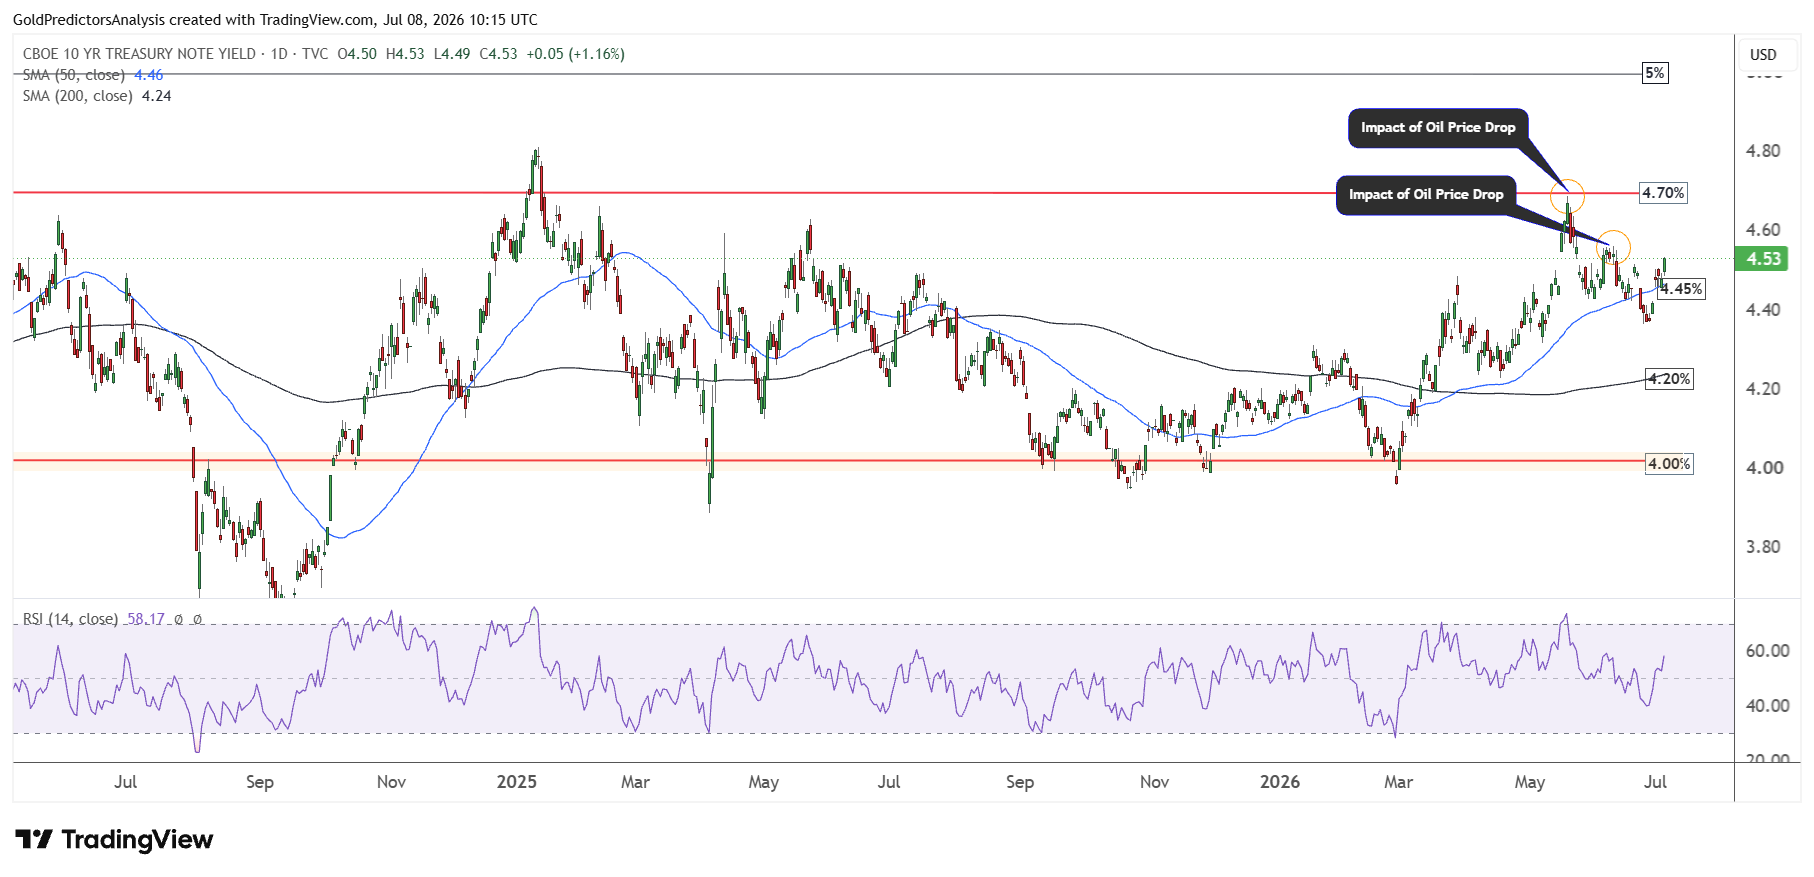This screenshot has width=1814, height=877.
Task: Click the 40.00 RSI axis value
Action: (x=1767, y=706)
